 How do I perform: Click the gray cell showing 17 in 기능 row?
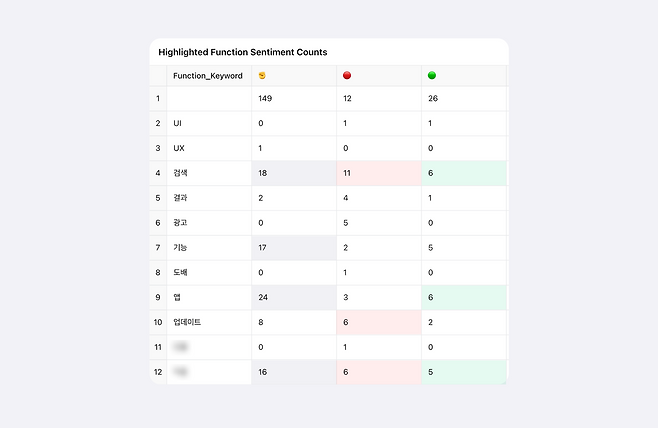click(293, 248)
